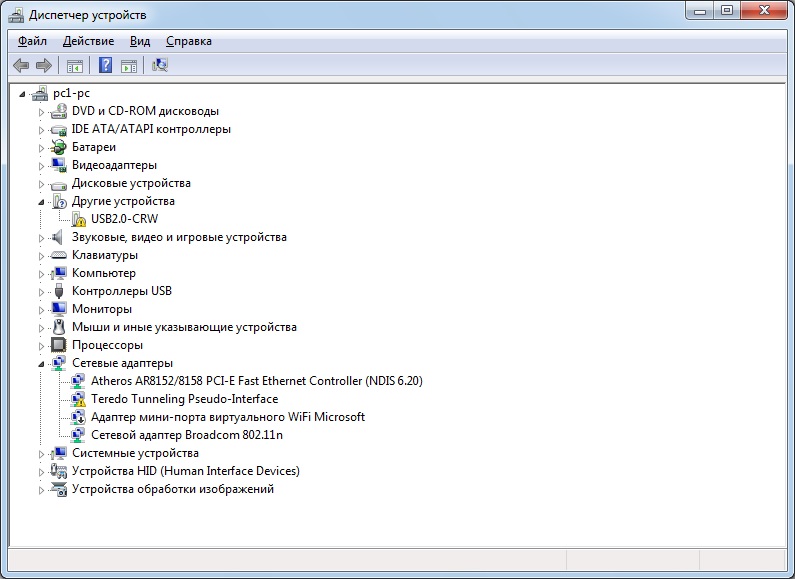Click the Устройства HID category icon
The height and width of the screenshot is (579, 795).
tap(59, 471)
